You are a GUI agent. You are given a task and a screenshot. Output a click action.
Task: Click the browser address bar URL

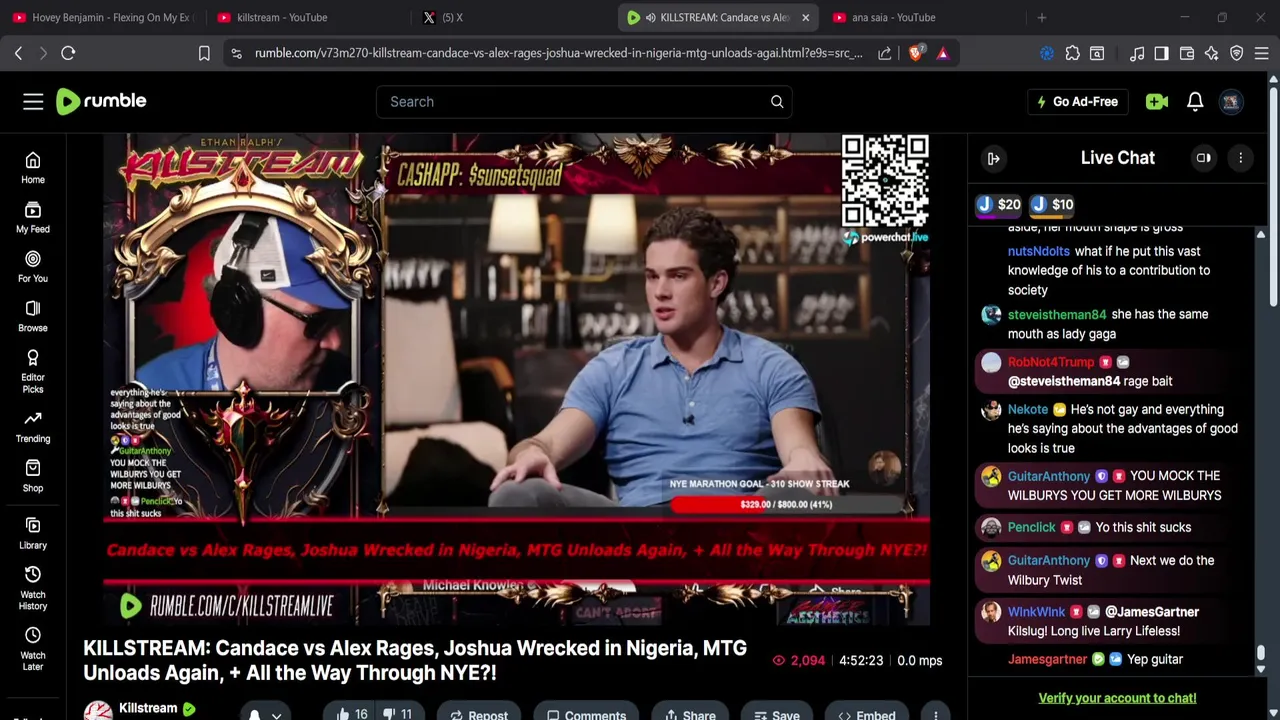(x=558, y=53)
